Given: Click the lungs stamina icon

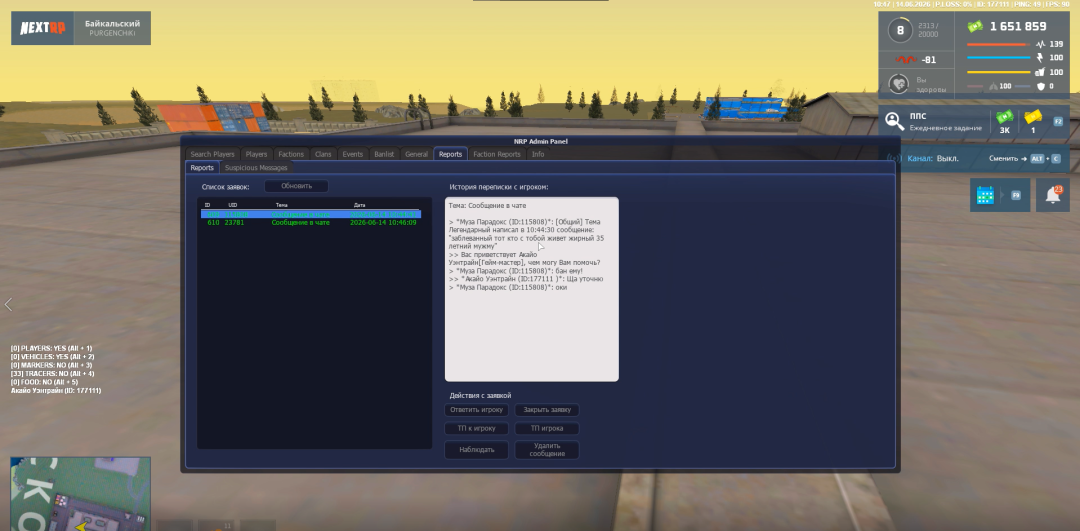Looking at the screenshot, I should click(x=993, y=86).
